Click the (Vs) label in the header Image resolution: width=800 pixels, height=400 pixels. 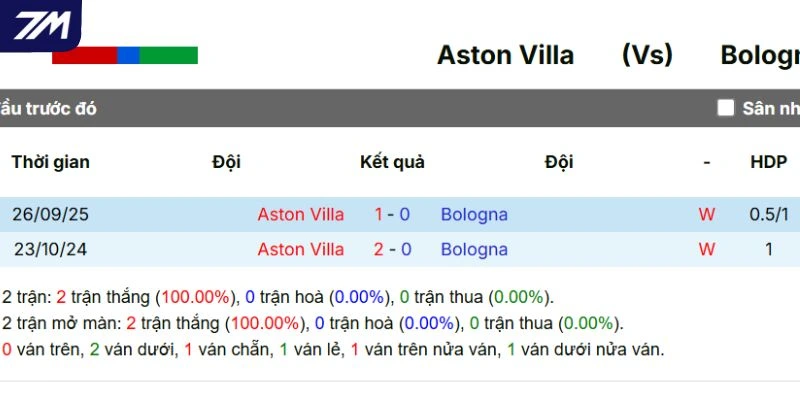[647, 55]
